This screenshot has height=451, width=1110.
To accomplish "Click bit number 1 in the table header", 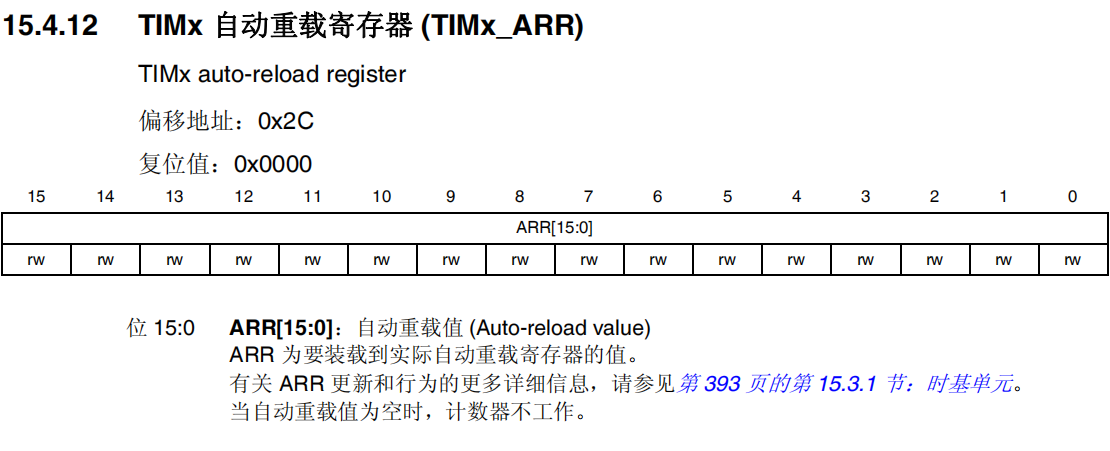I will 1003,197.
